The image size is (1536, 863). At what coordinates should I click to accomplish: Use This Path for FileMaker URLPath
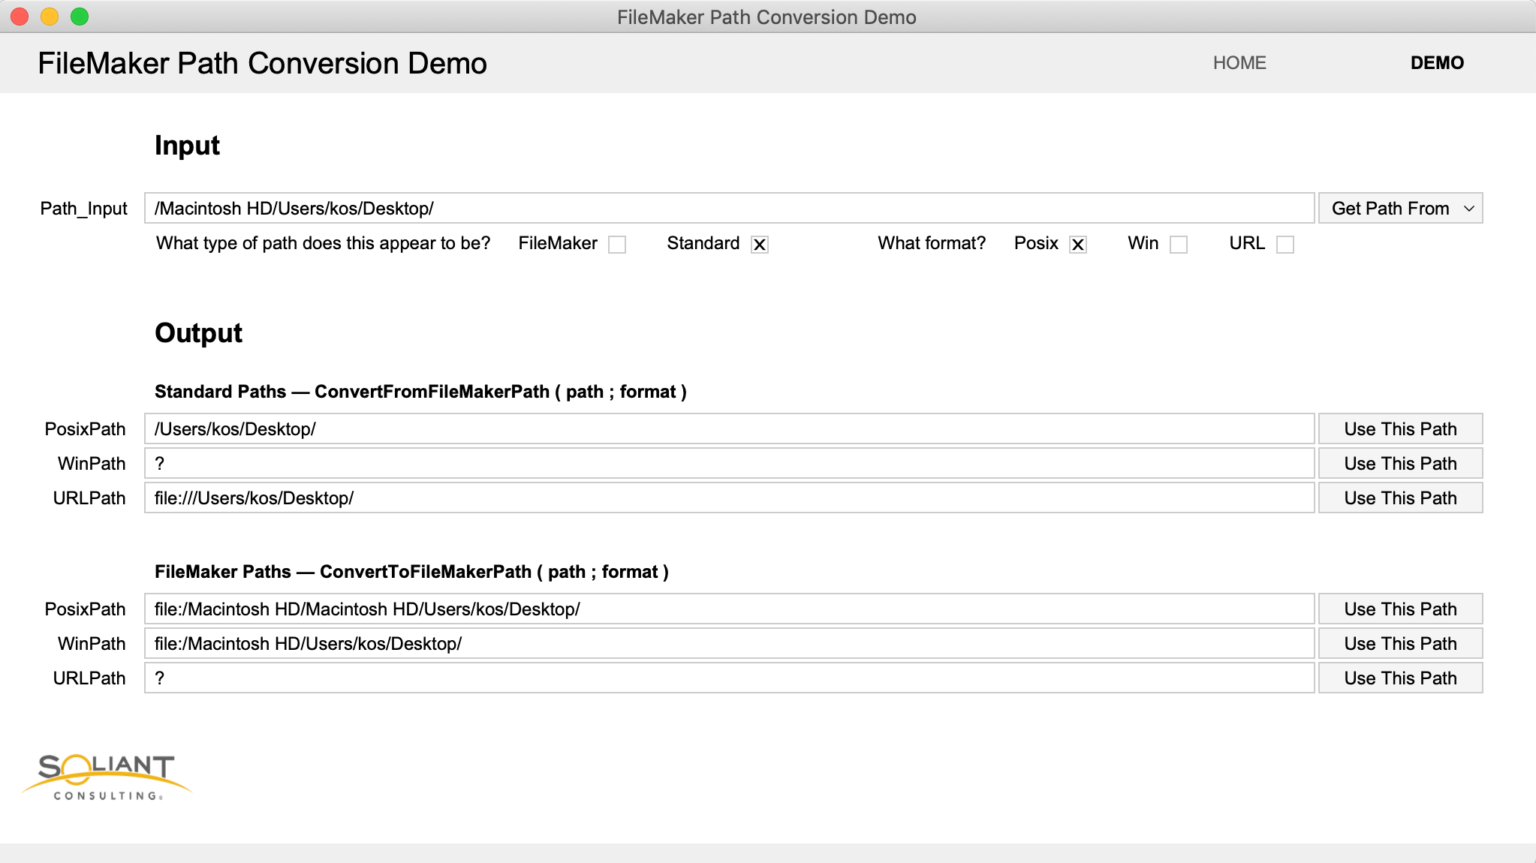pos(1399,677)
